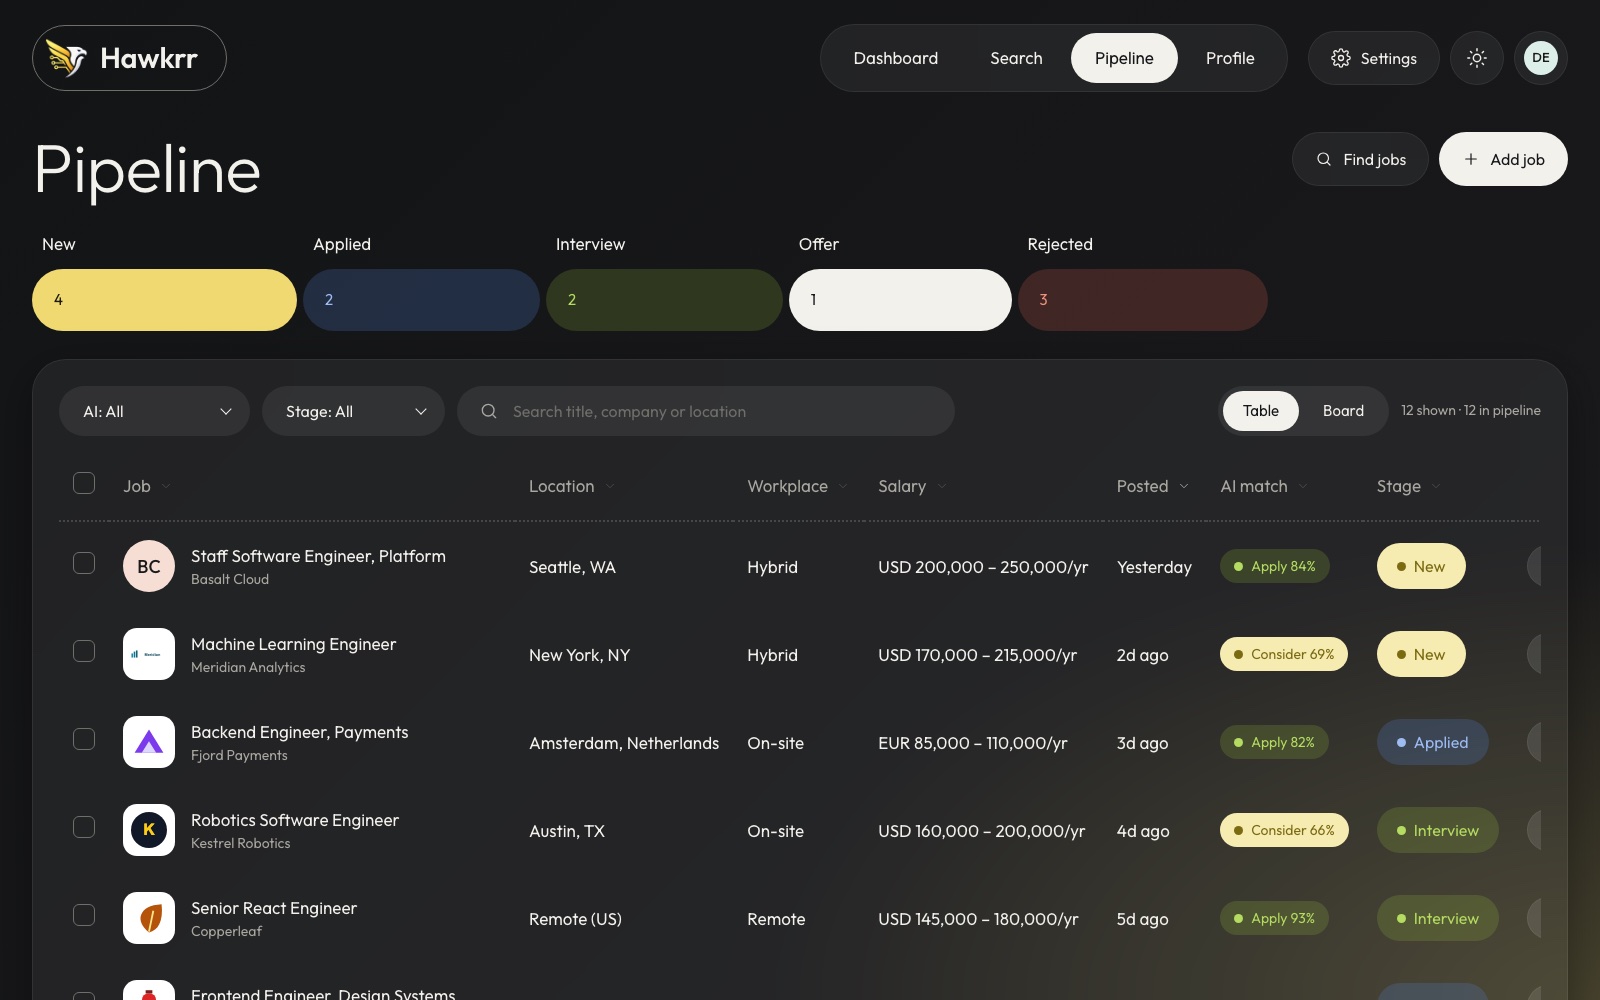
Task: Click the Kestrel Robotics company logo
Action: 149,830
